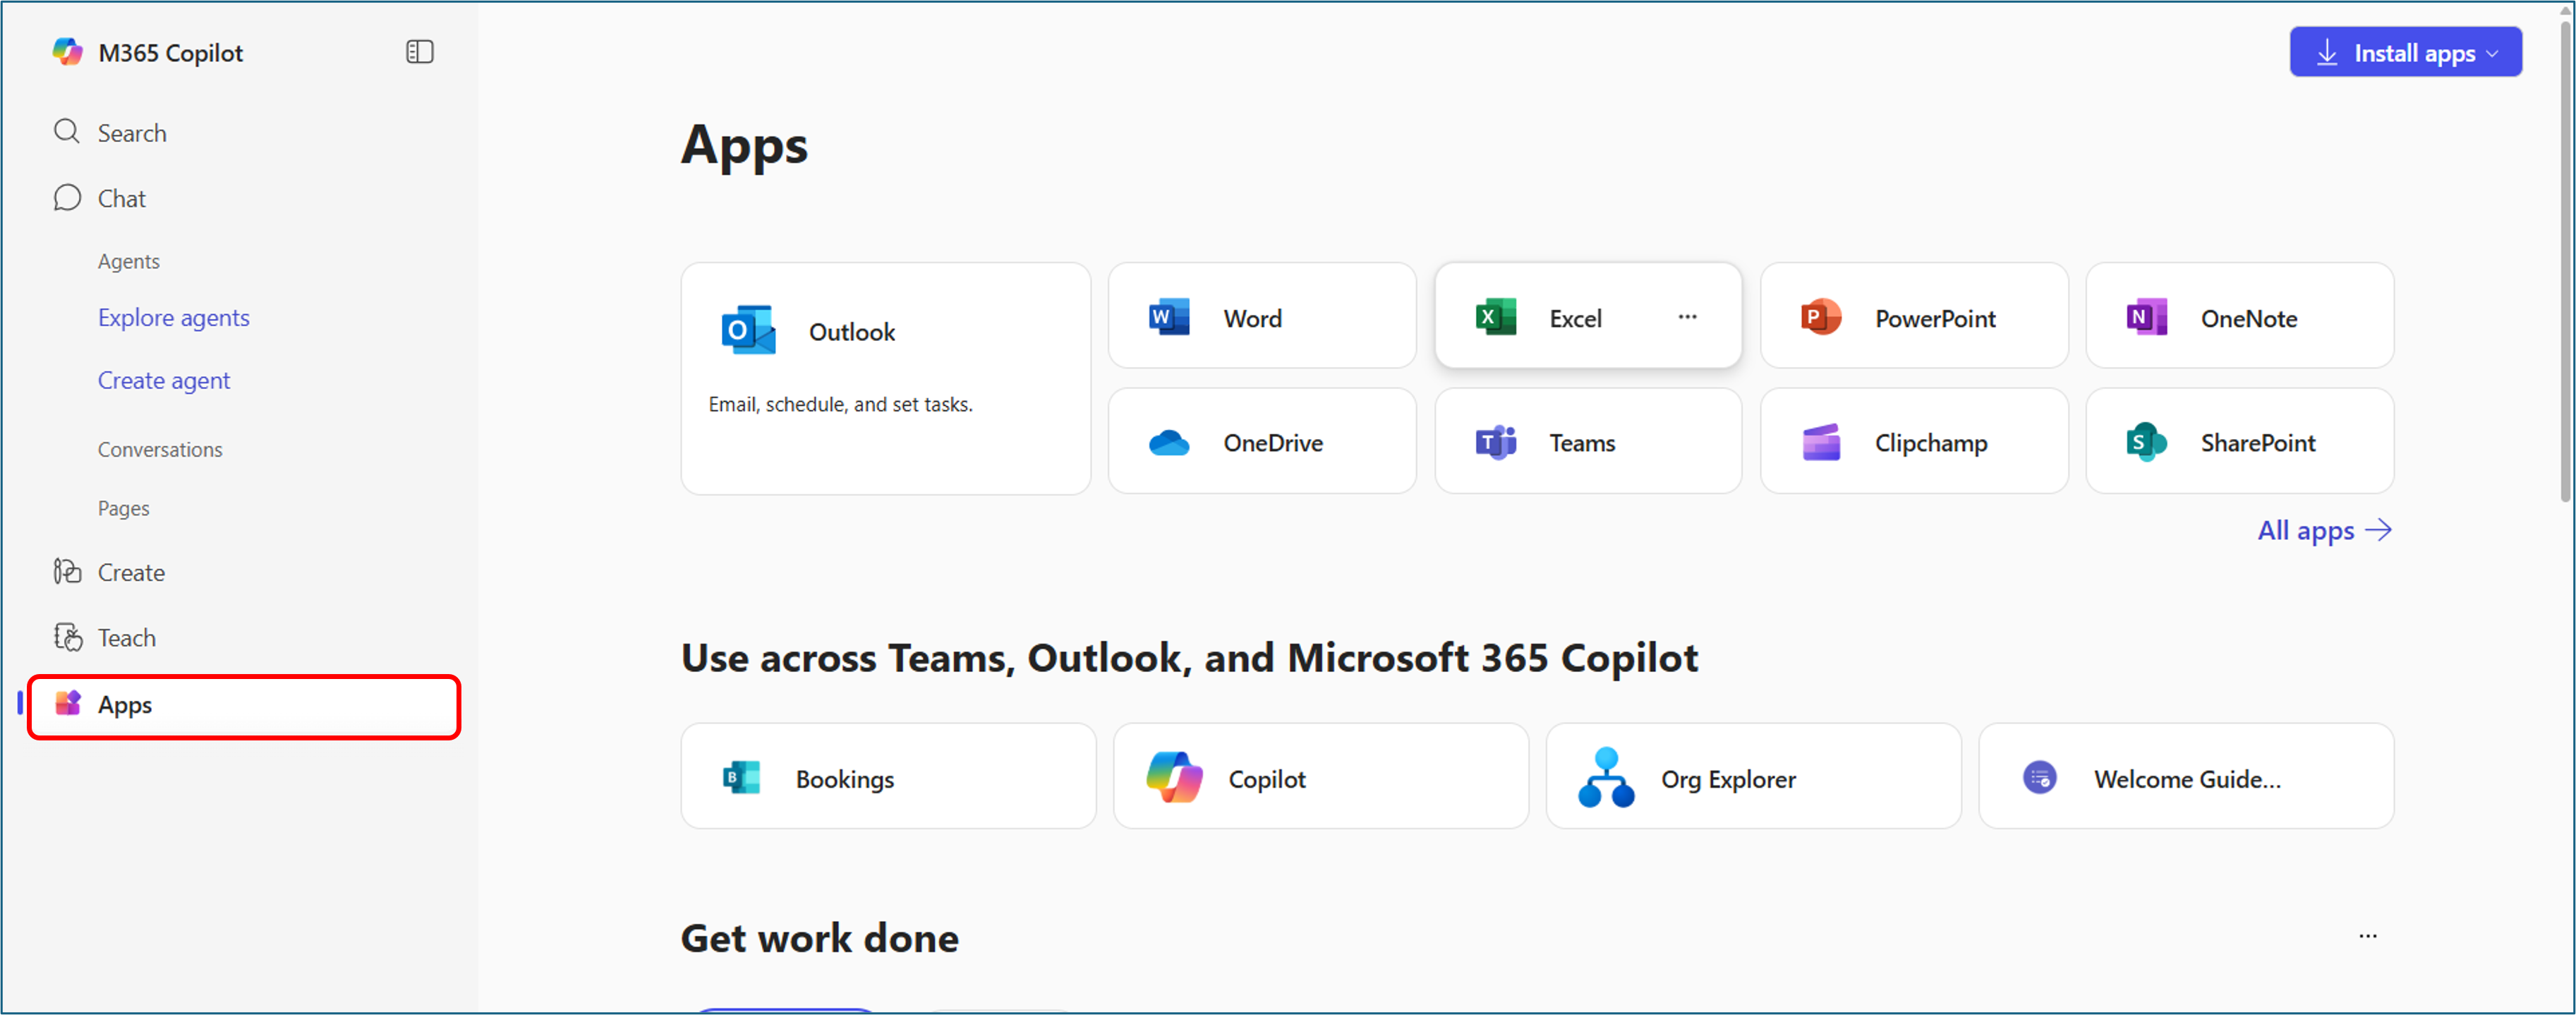Open the Outlook app

pos(884,331)
